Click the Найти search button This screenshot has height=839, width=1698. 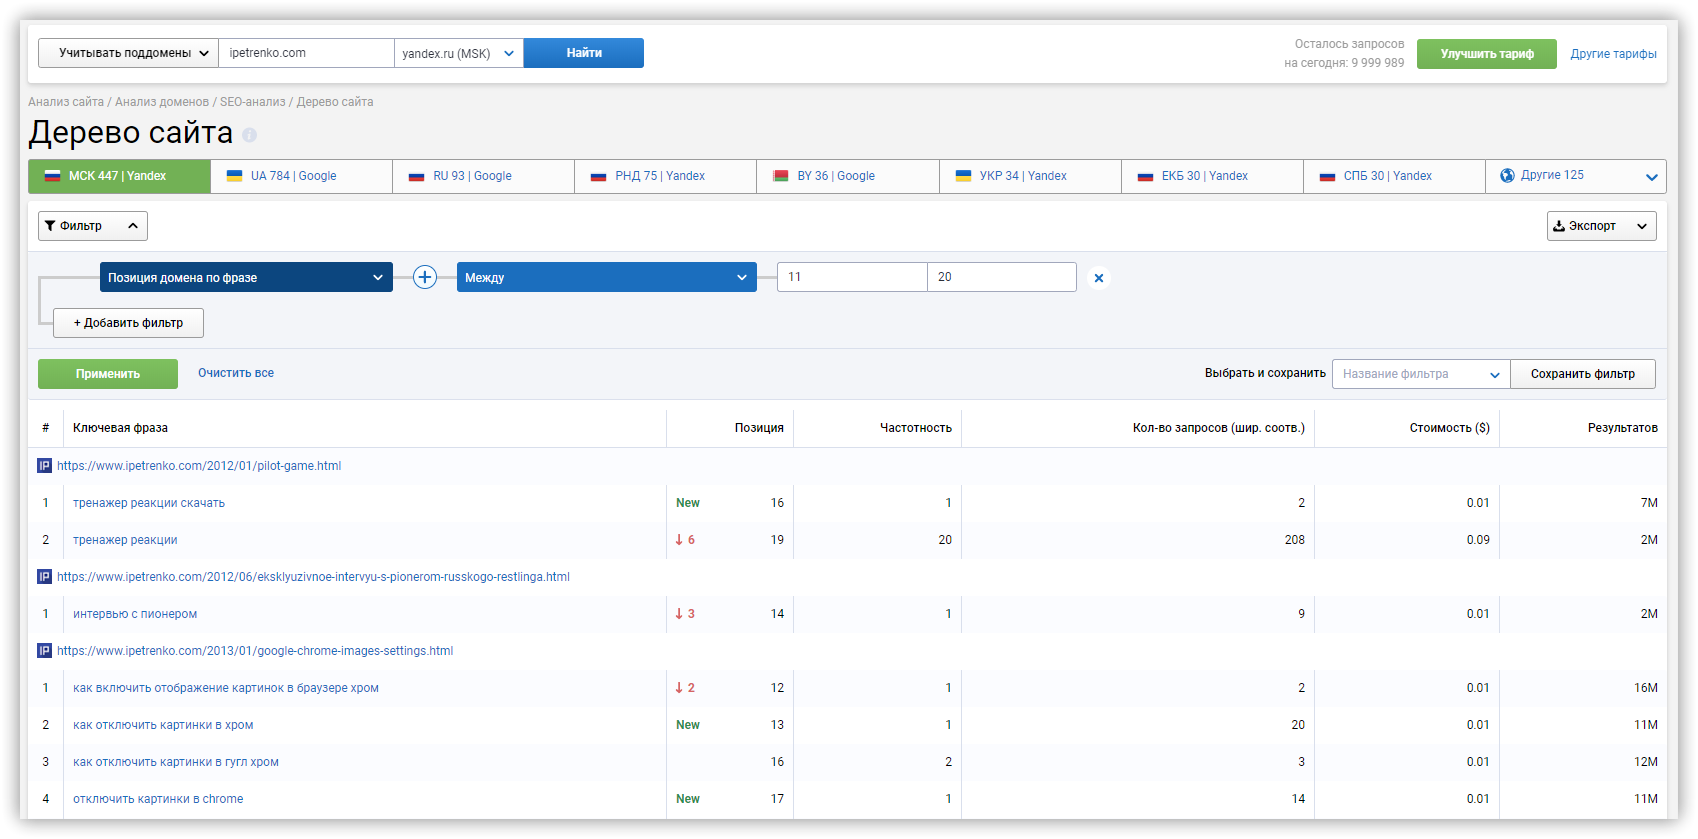click(584, 53)
